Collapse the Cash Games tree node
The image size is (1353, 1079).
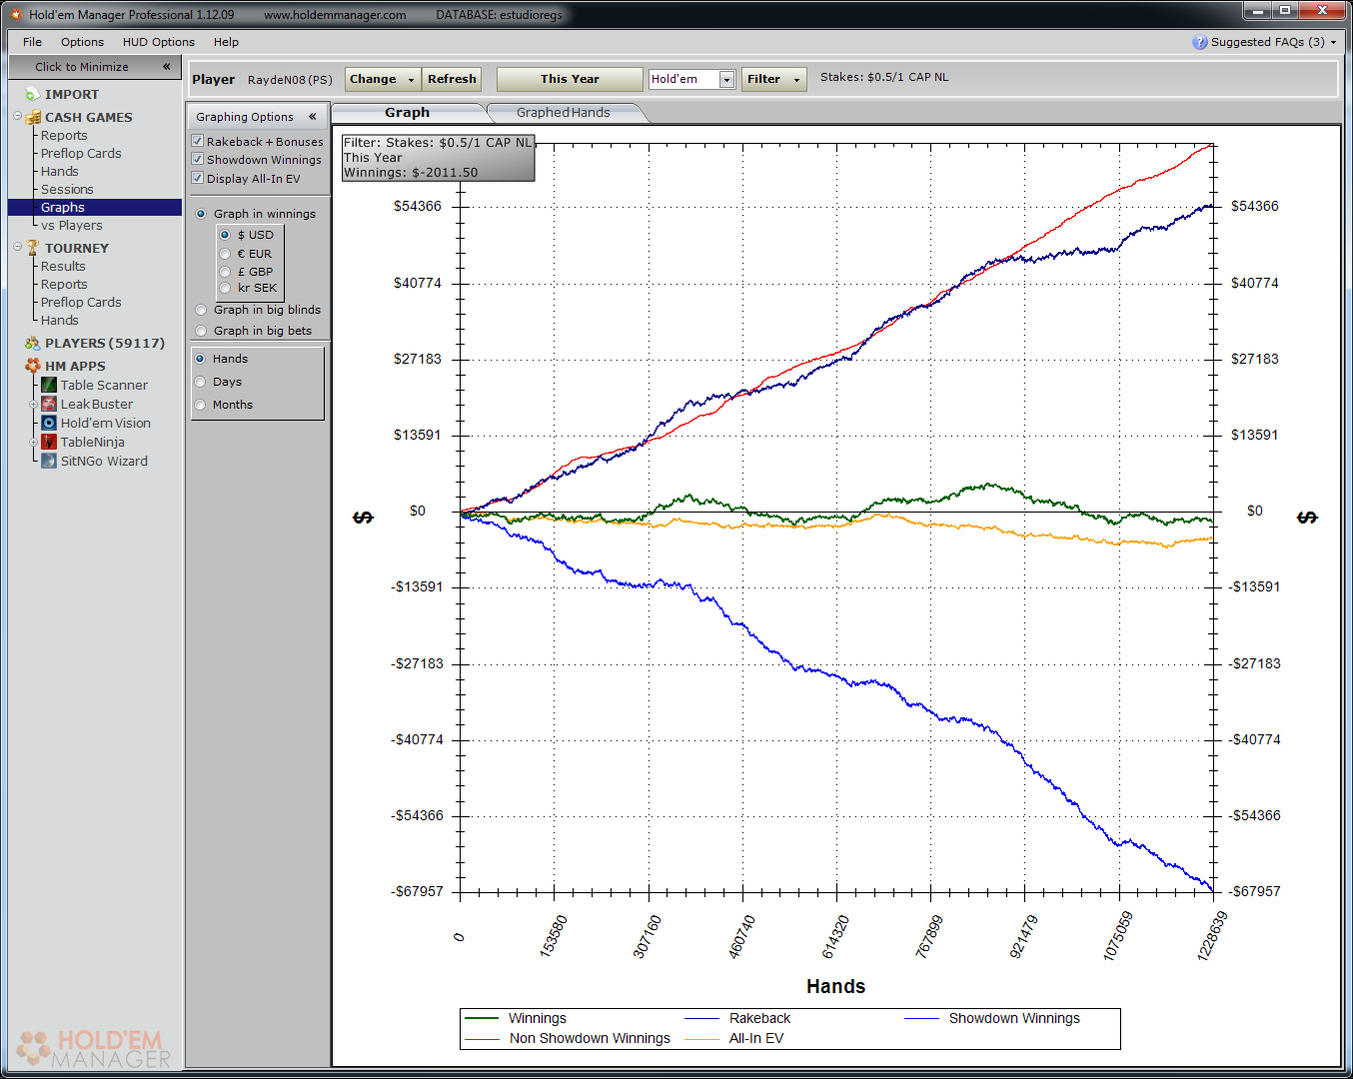pyautogui.click(x=17, y=117)
